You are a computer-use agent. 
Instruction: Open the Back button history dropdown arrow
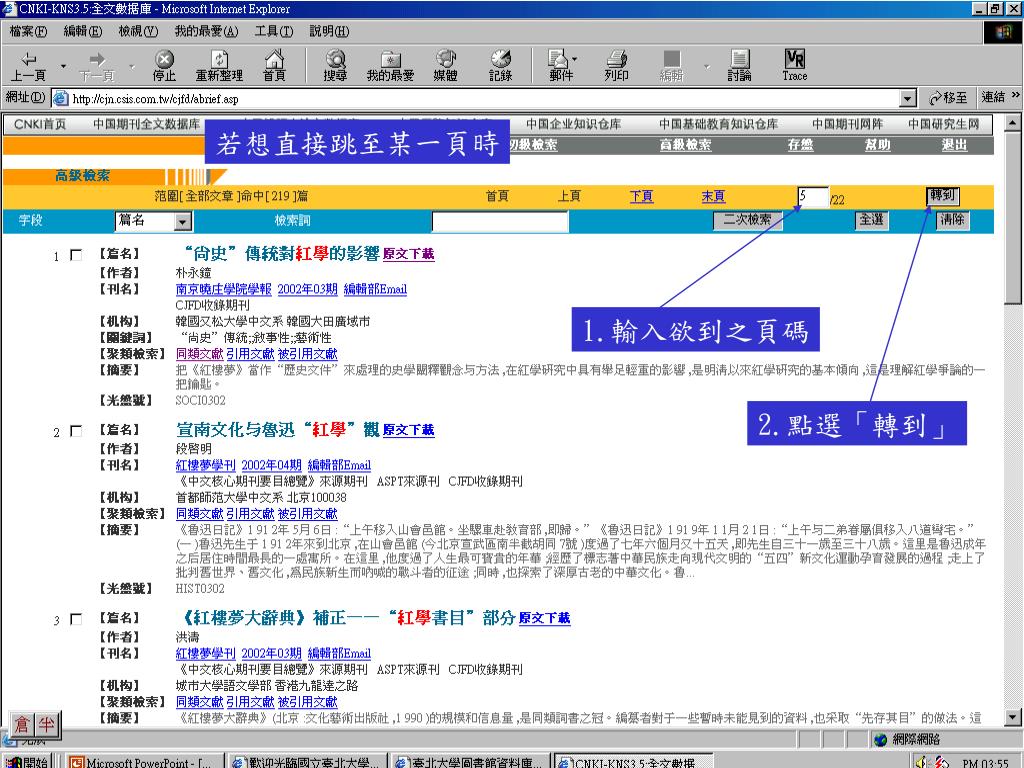63,66
